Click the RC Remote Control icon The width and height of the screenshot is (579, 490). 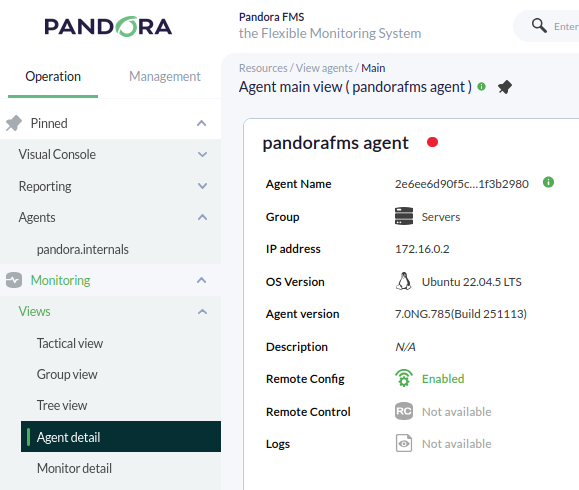click(x=404, y=411)
